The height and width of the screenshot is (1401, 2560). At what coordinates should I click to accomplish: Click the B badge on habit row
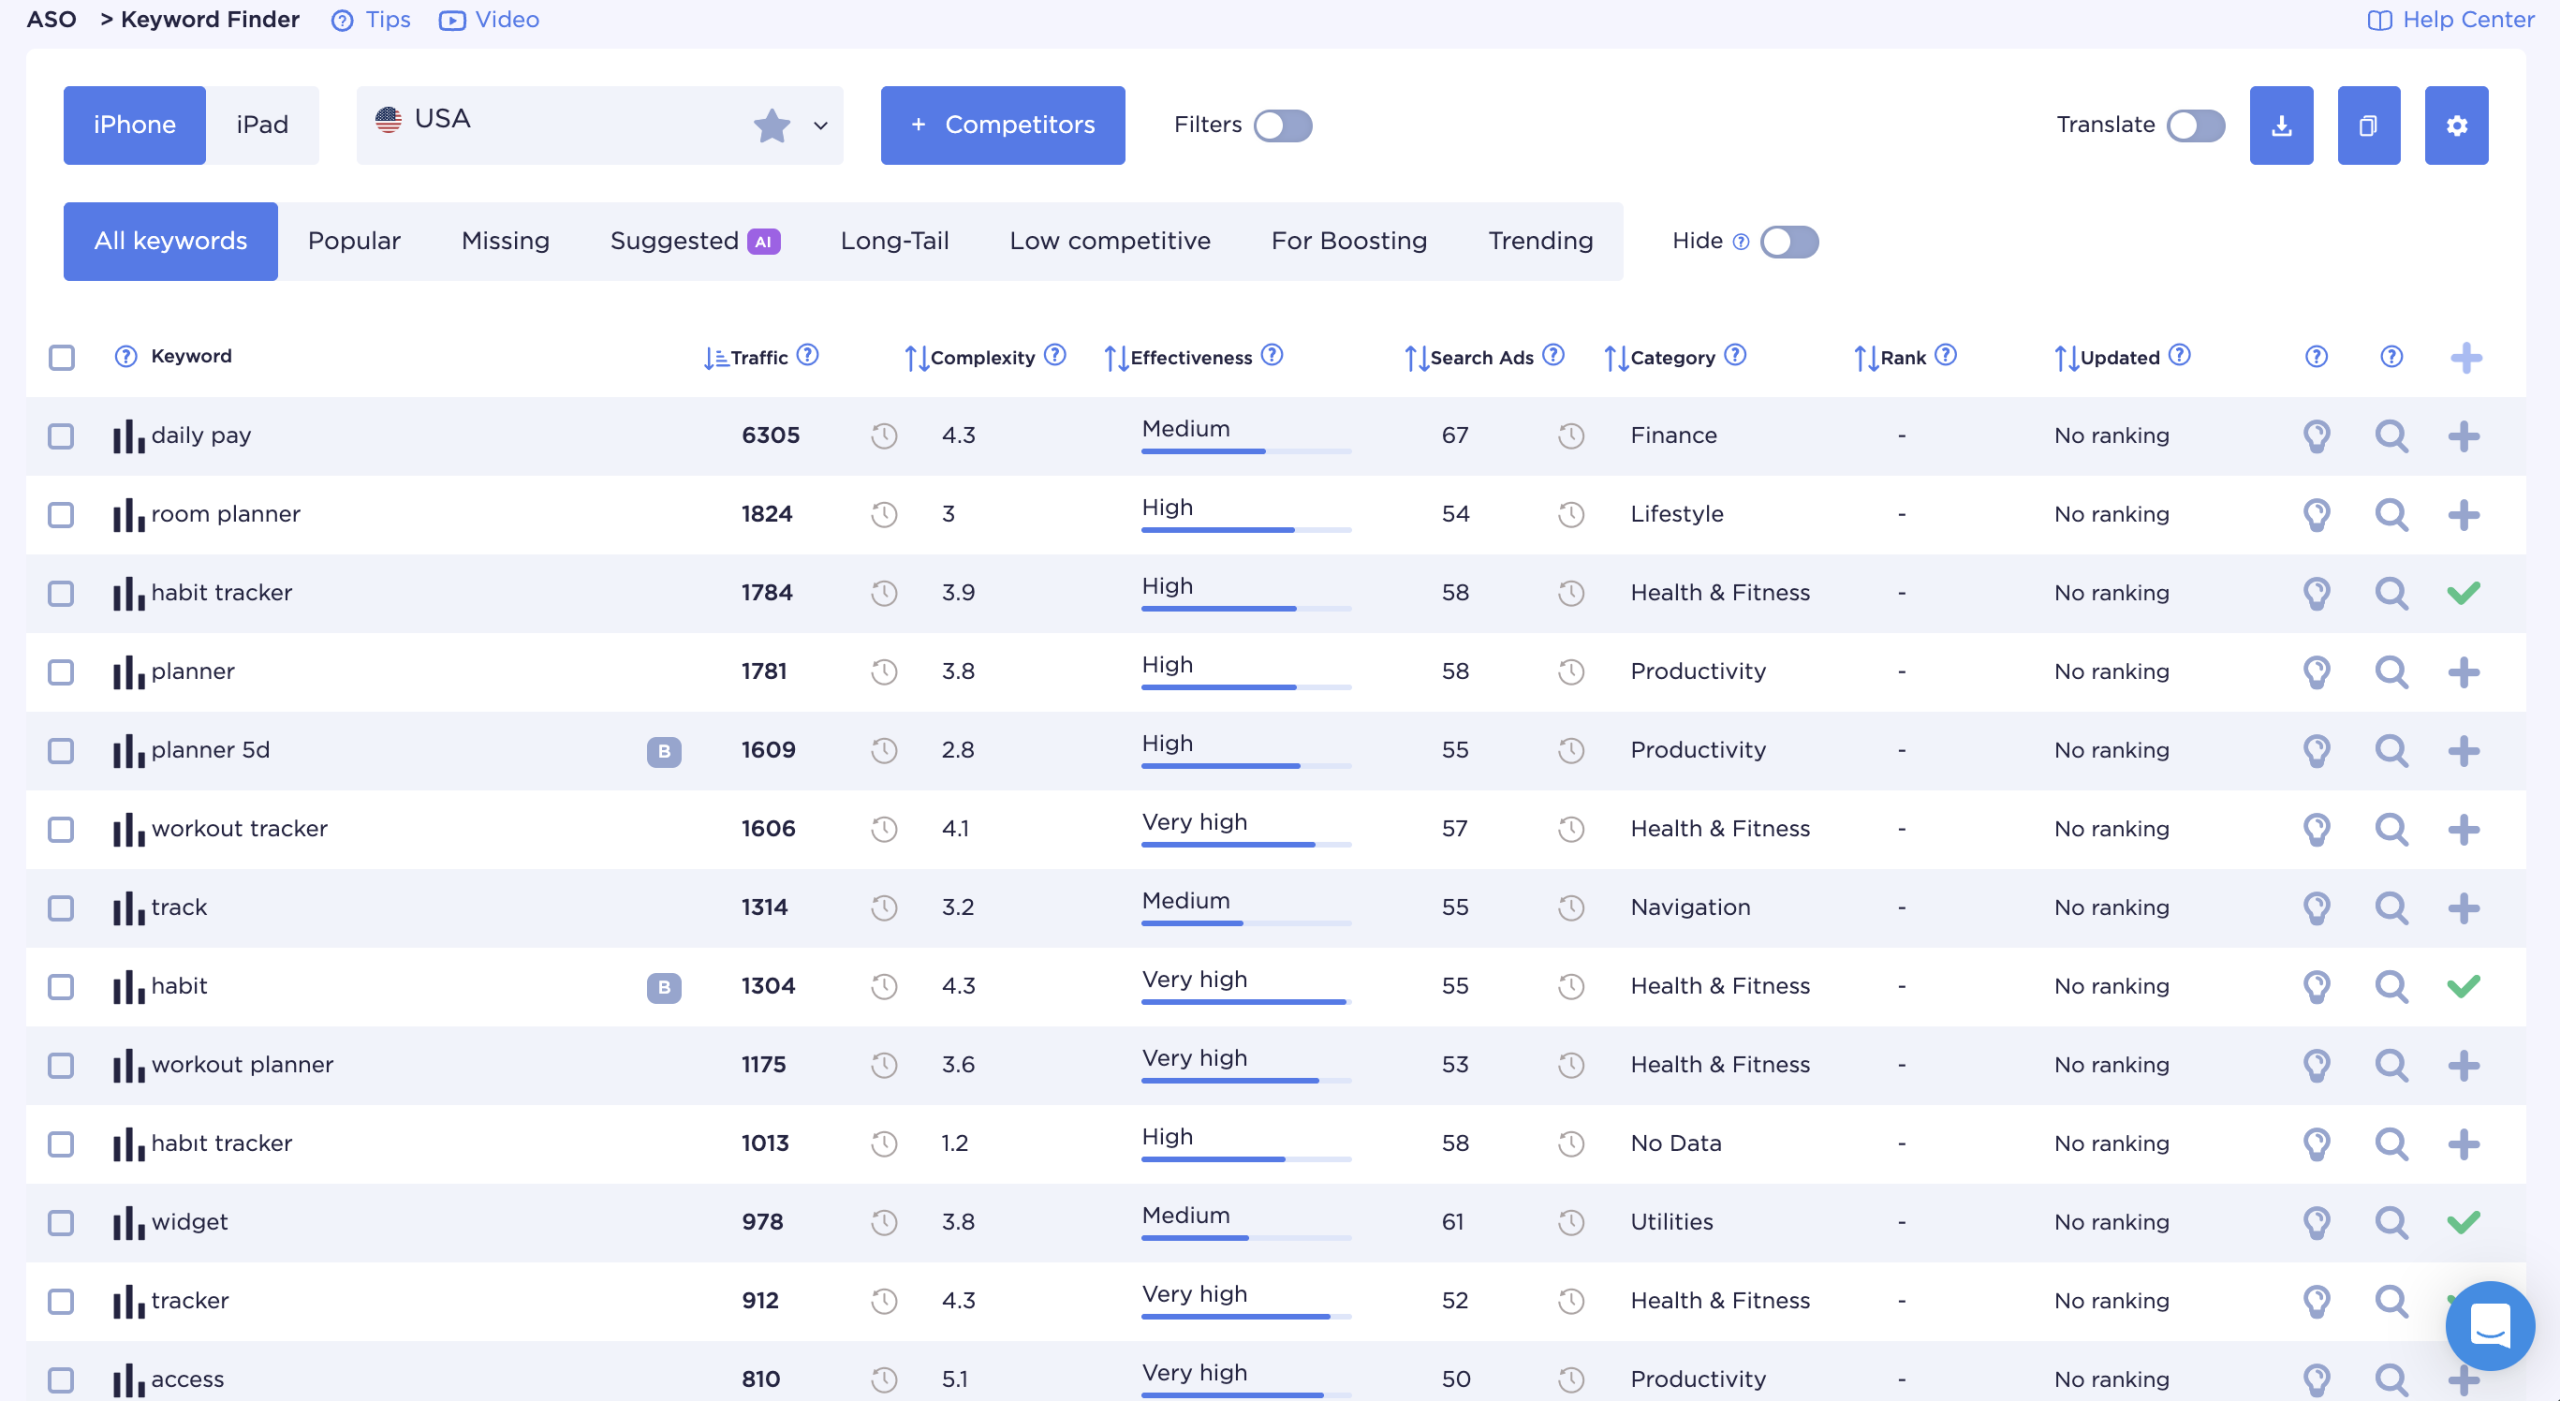coord(664,987)
